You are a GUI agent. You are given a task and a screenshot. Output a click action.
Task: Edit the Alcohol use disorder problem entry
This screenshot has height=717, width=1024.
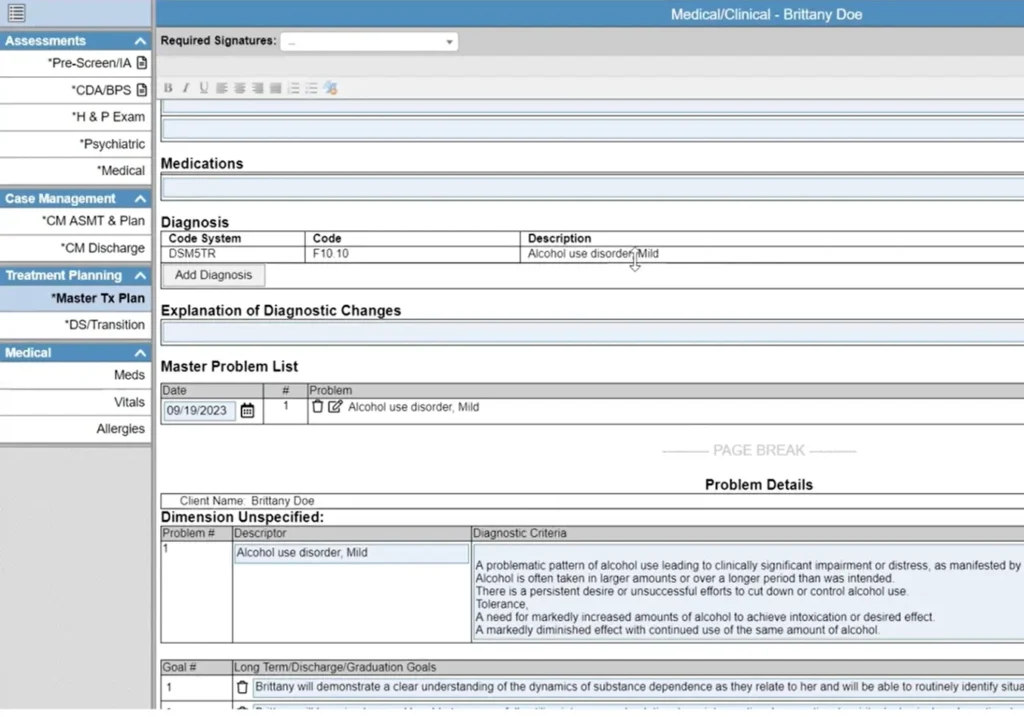pos(335,406)
